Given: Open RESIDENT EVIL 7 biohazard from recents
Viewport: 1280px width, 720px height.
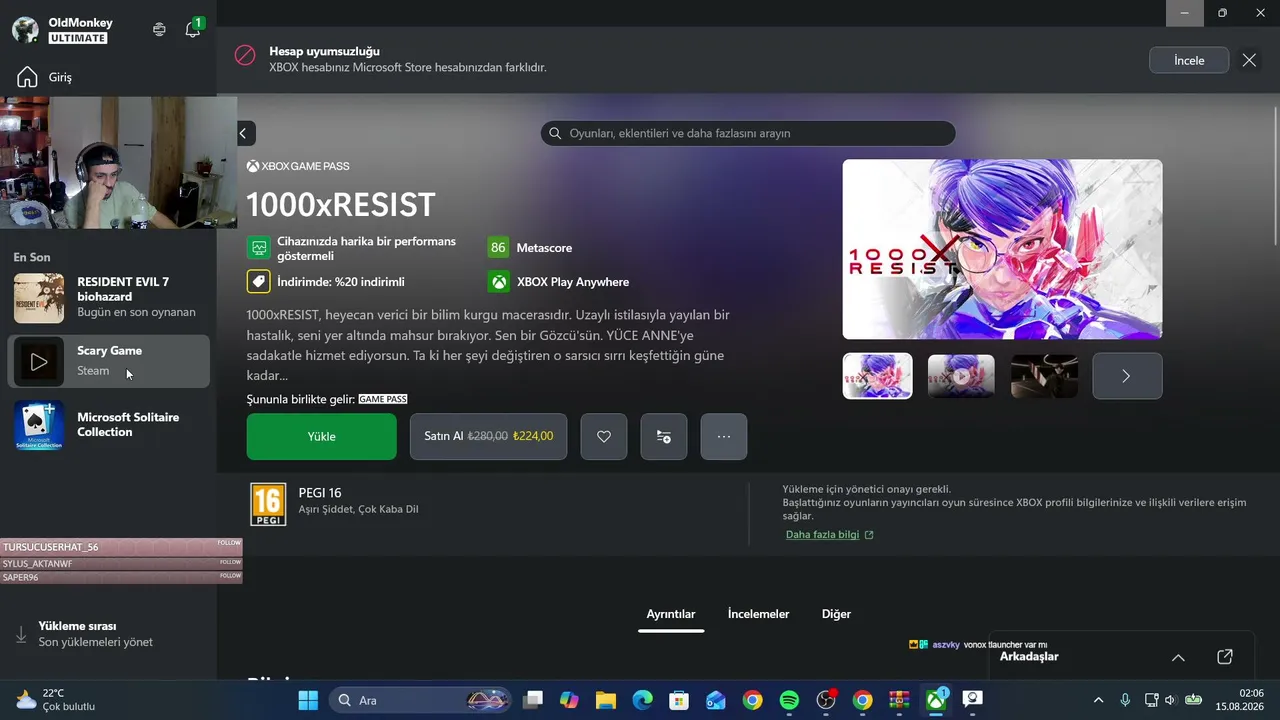Looking at the screenshot, I should [109, 298].
